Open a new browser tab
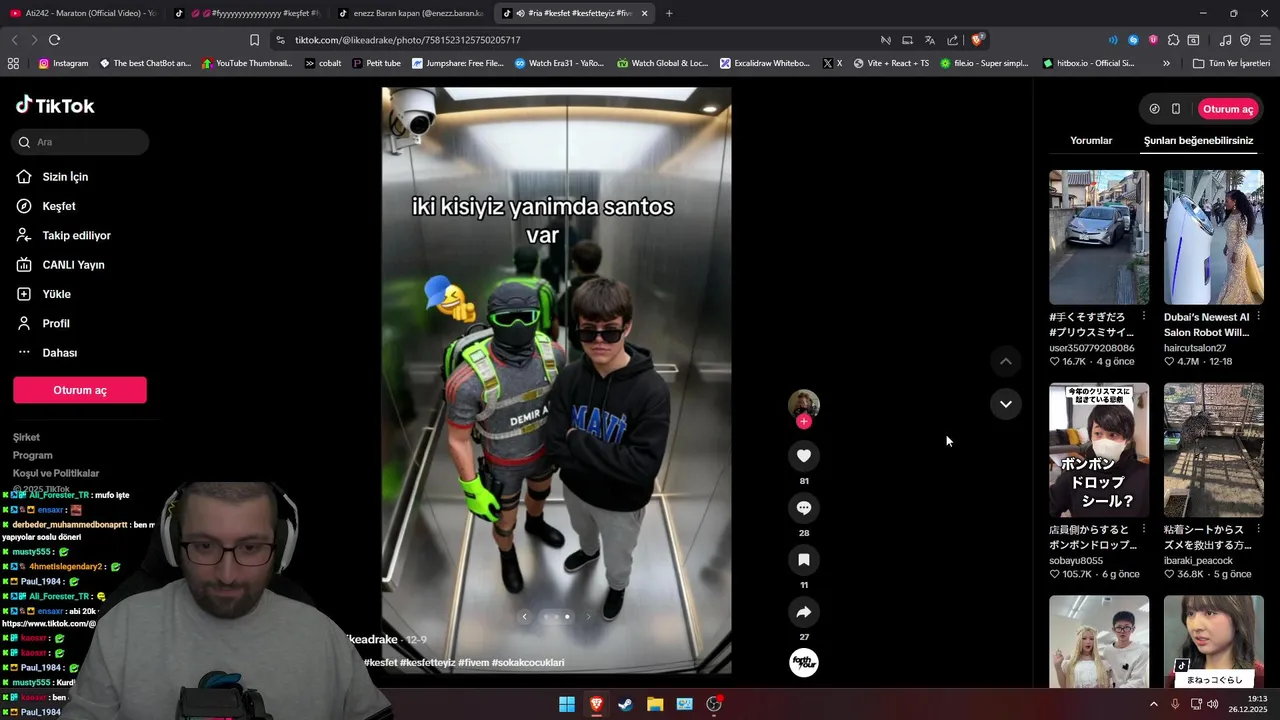The width and height of the screenshot is (1280, 720). [x=669, y=13]
